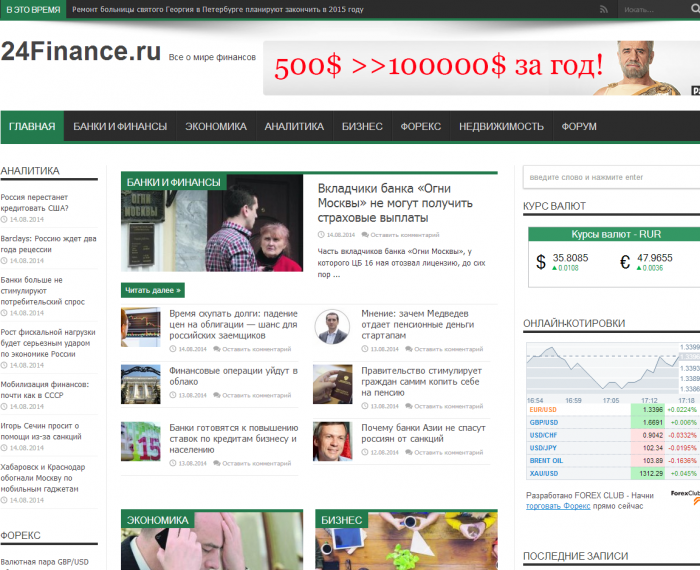Click БИЗНЕС category label on lower photo
The width and height of the screenshot is (700, 570).
(342, 520)
